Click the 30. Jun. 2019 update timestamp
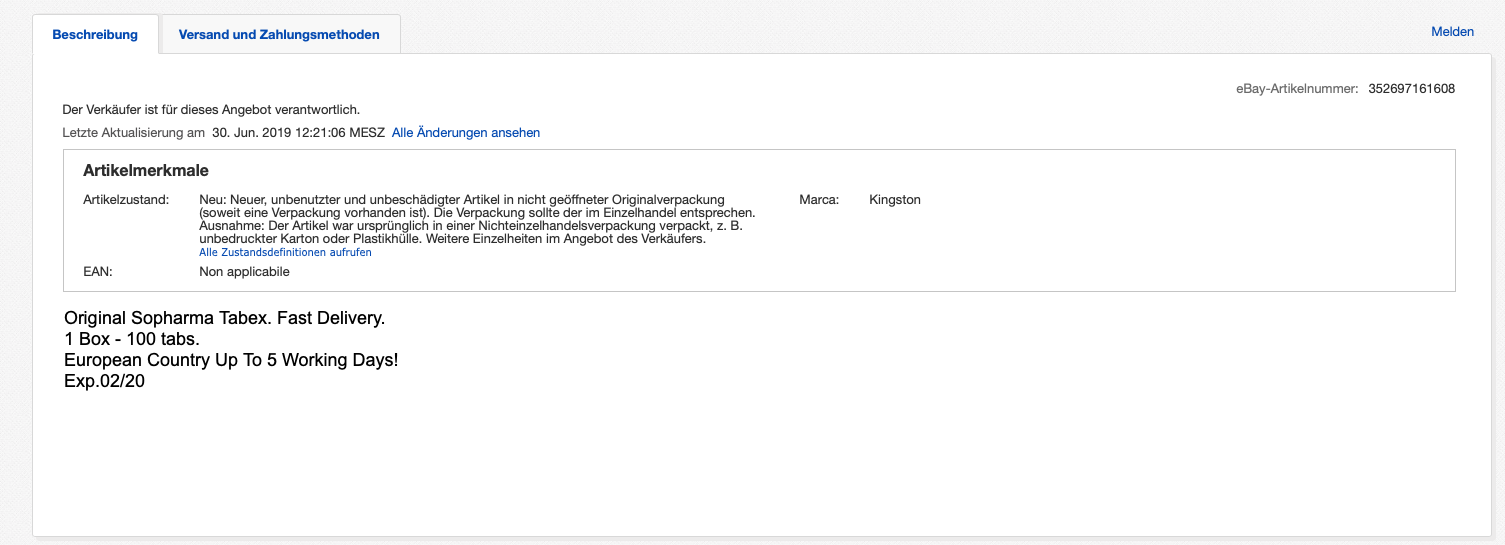The width and height of the screenshot is (1505, 545). click(298, 133)
